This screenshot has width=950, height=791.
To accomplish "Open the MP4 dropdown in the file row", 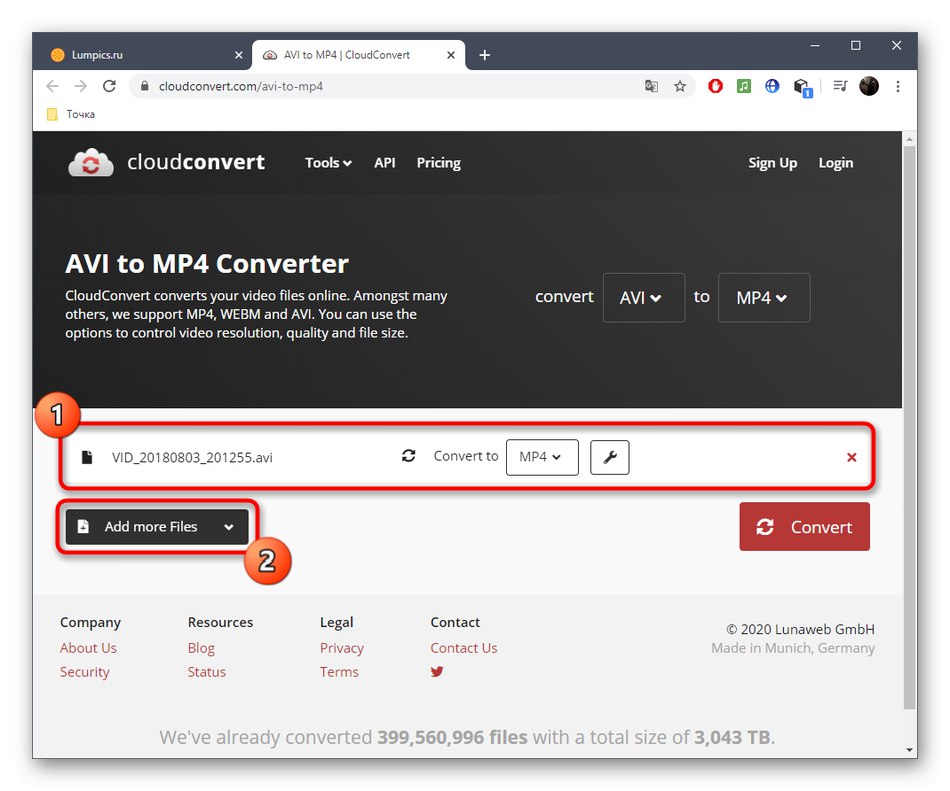I will tap(542, 457).
